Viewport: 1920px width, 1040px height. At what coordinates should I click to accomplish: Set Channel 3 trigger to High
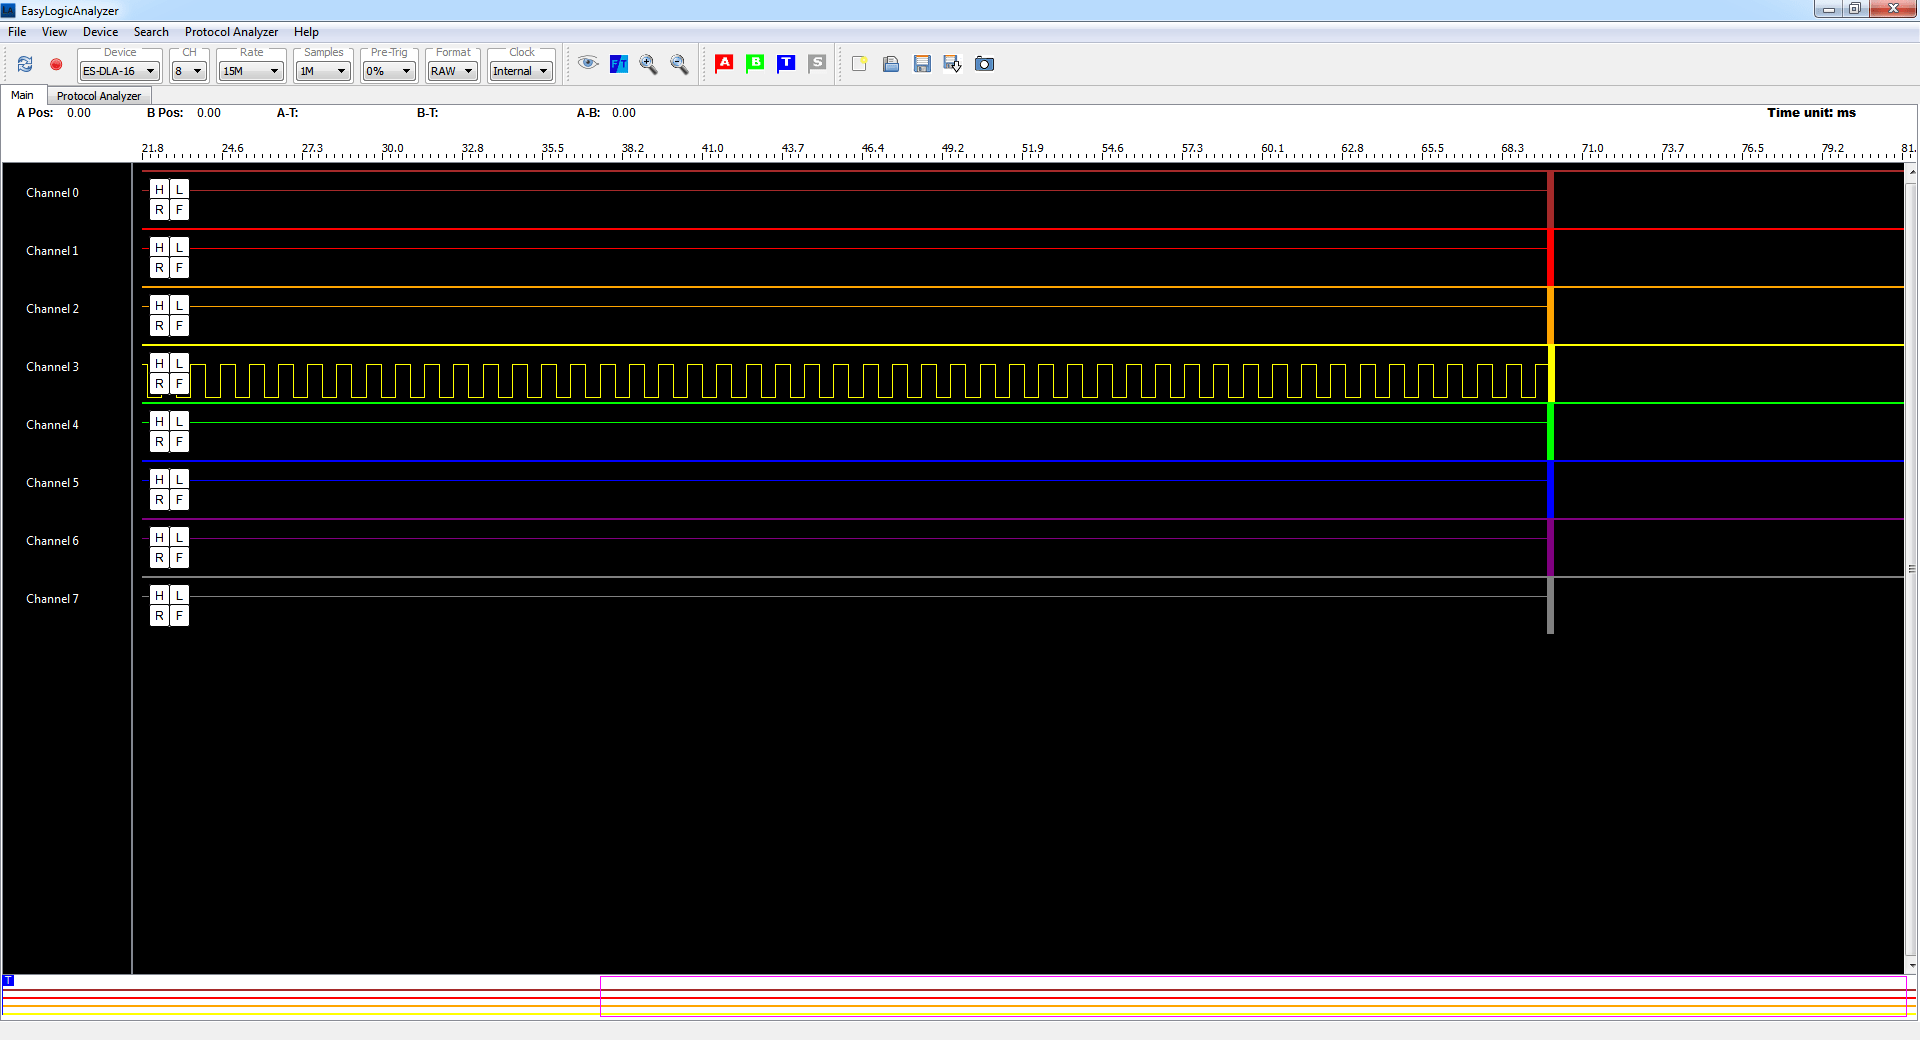pyautogui.click(x=159, y=363)
